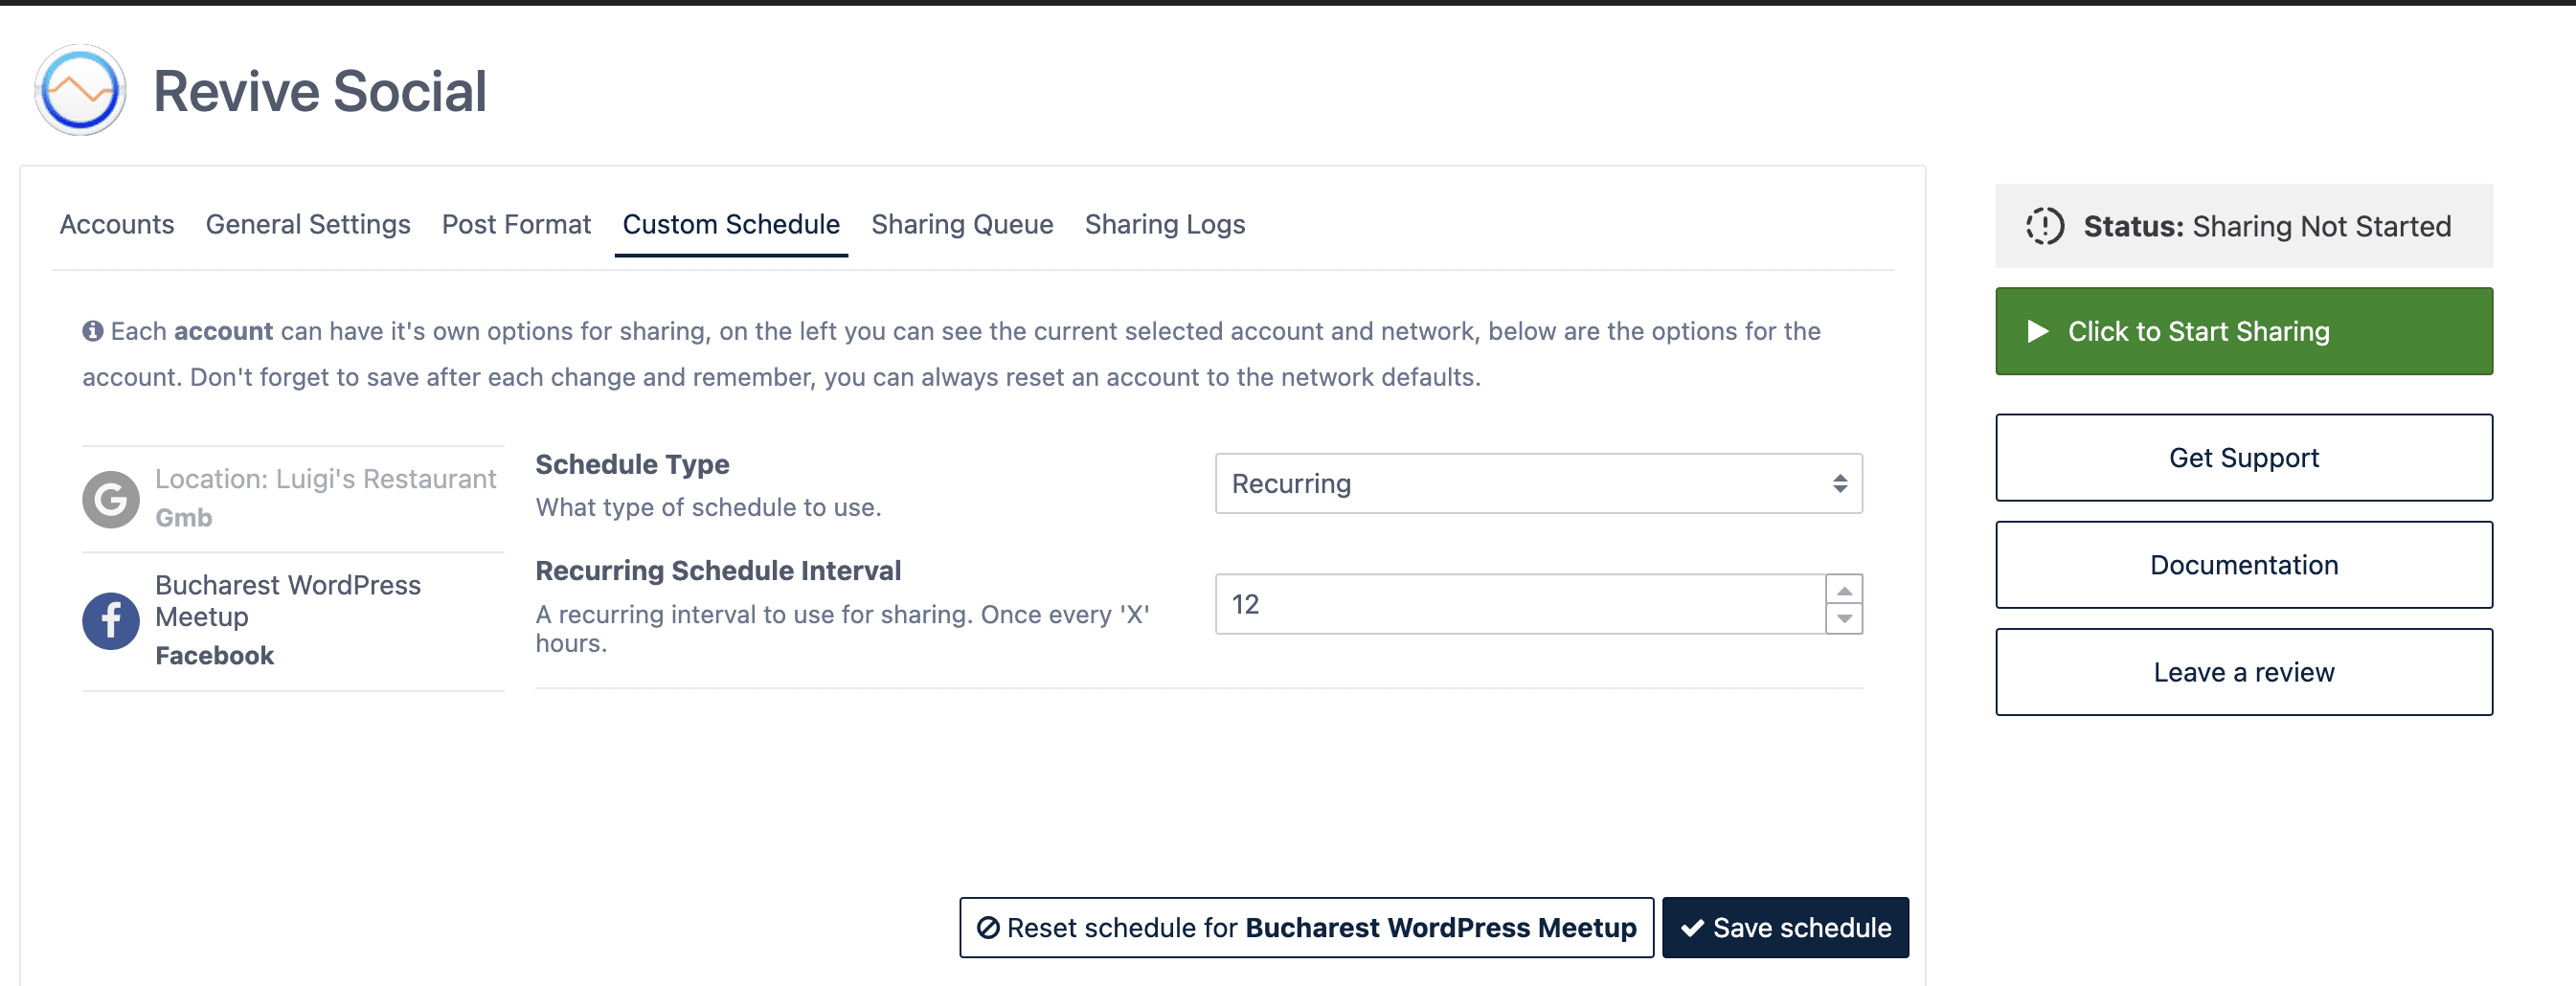Increase the recurring interval with up arrow
This screenshot has width=2576, height=986.
(x=1843, y=590)
